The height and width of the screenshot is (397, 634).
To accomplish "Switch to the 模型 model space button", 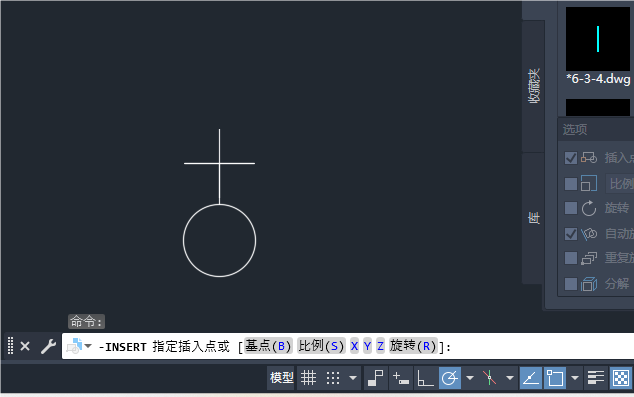I will point(281,378).
